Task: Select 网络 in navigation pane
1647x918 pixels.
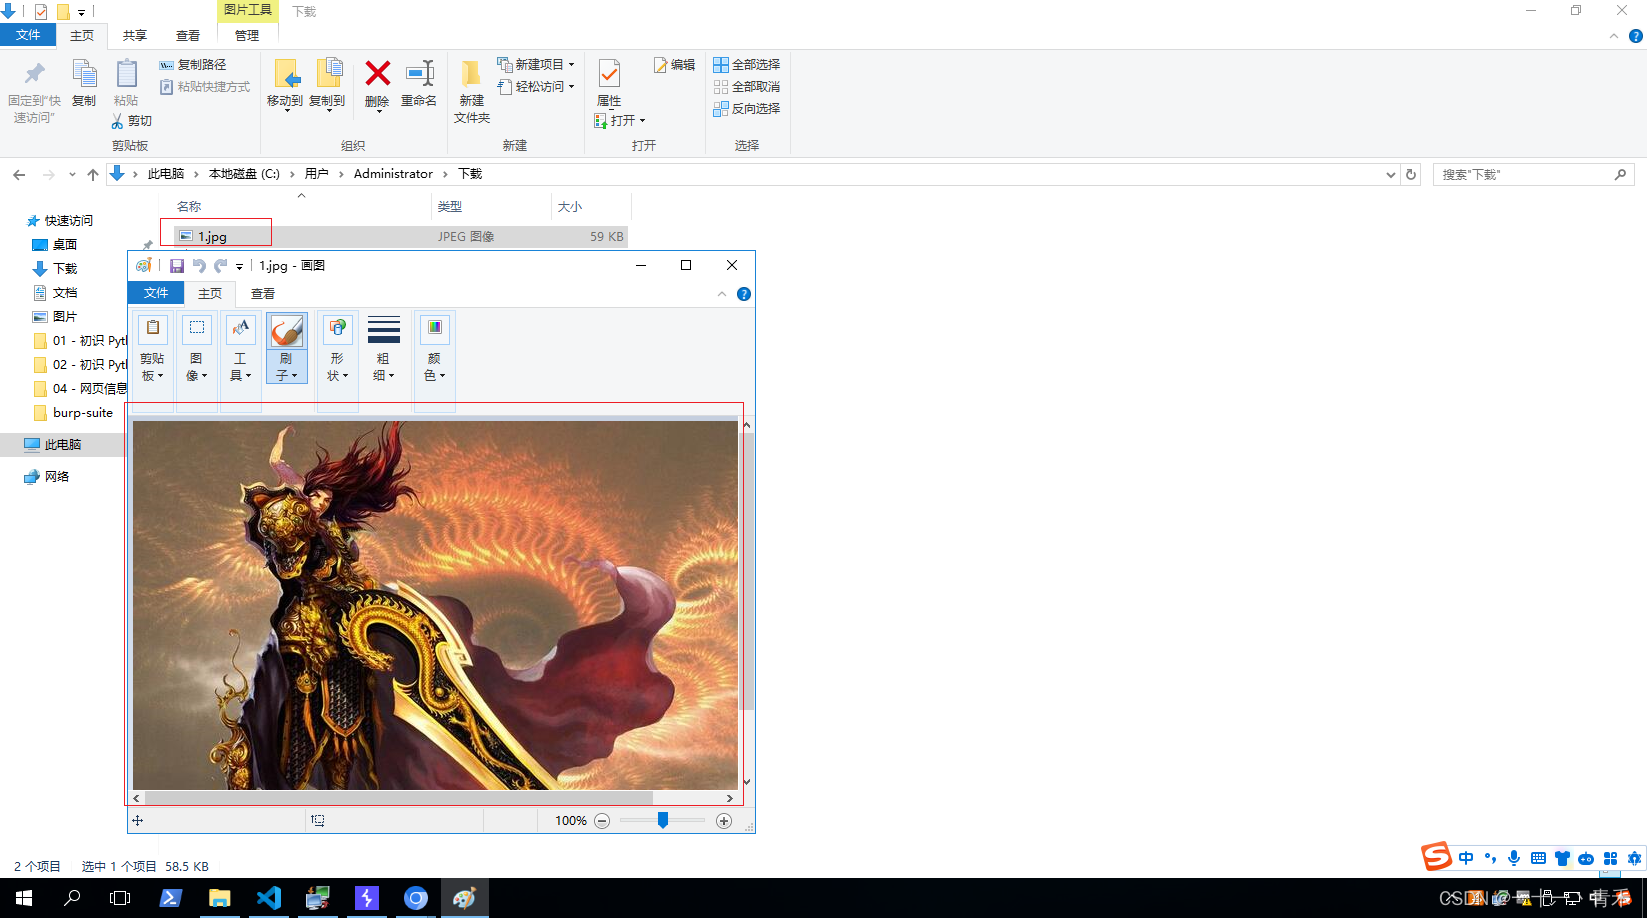Action: 57,477
